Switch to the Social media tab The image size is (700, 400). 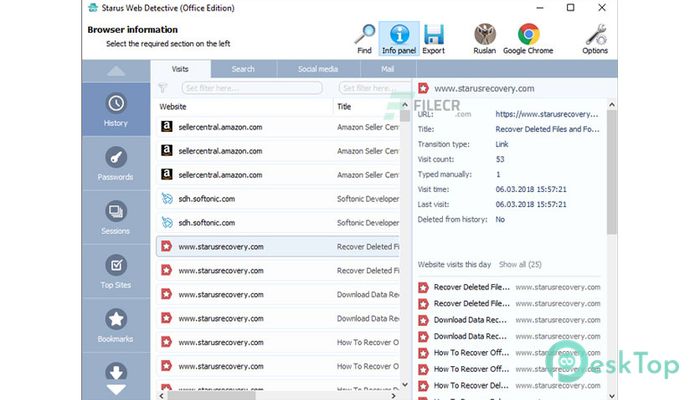pos(318,69)
